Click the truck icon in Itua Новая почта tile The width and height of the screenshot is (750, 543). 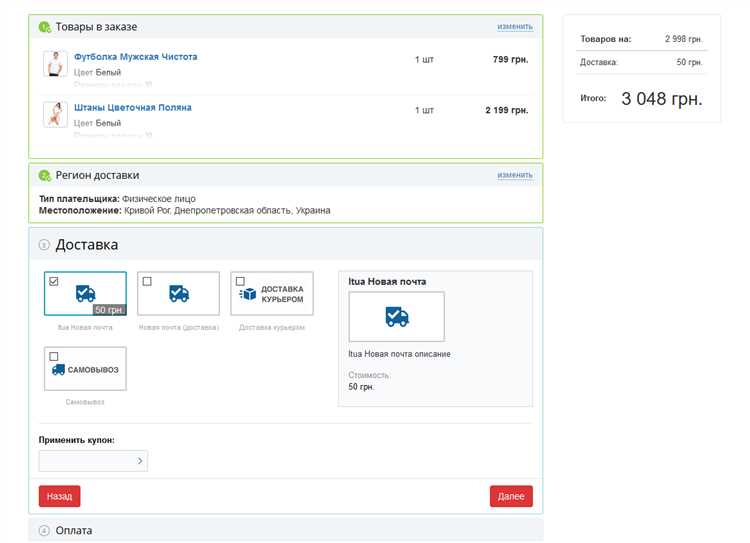tap(86, 293)
